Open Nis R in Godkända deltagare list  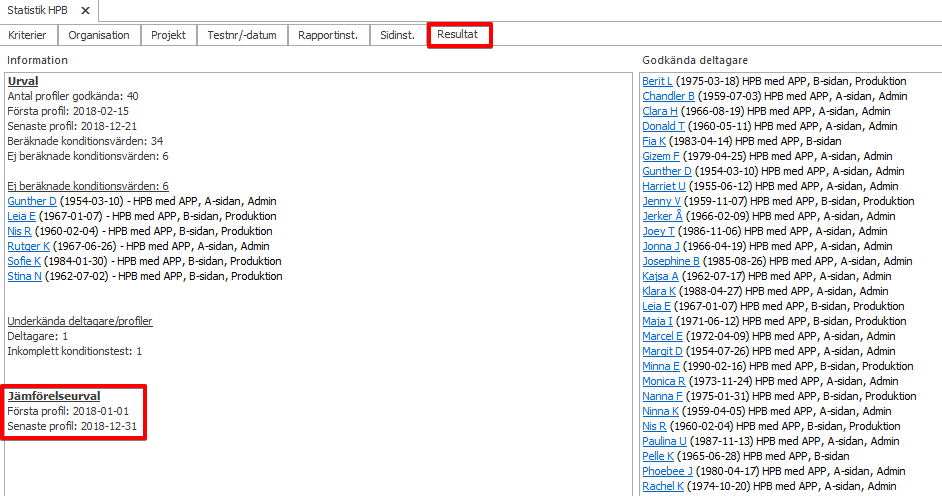(x=654, y=426)
